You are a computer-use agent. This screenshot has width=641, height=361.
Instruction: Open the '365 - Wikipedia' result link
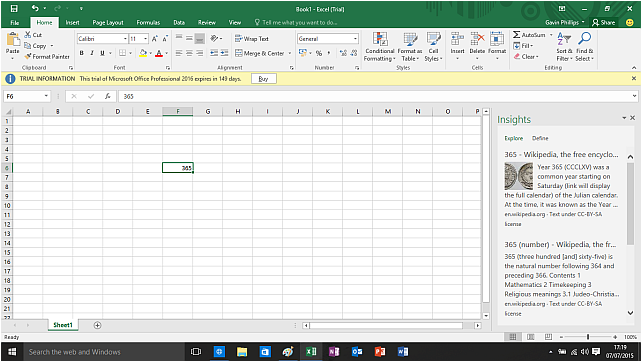click(x=561, y=155)
